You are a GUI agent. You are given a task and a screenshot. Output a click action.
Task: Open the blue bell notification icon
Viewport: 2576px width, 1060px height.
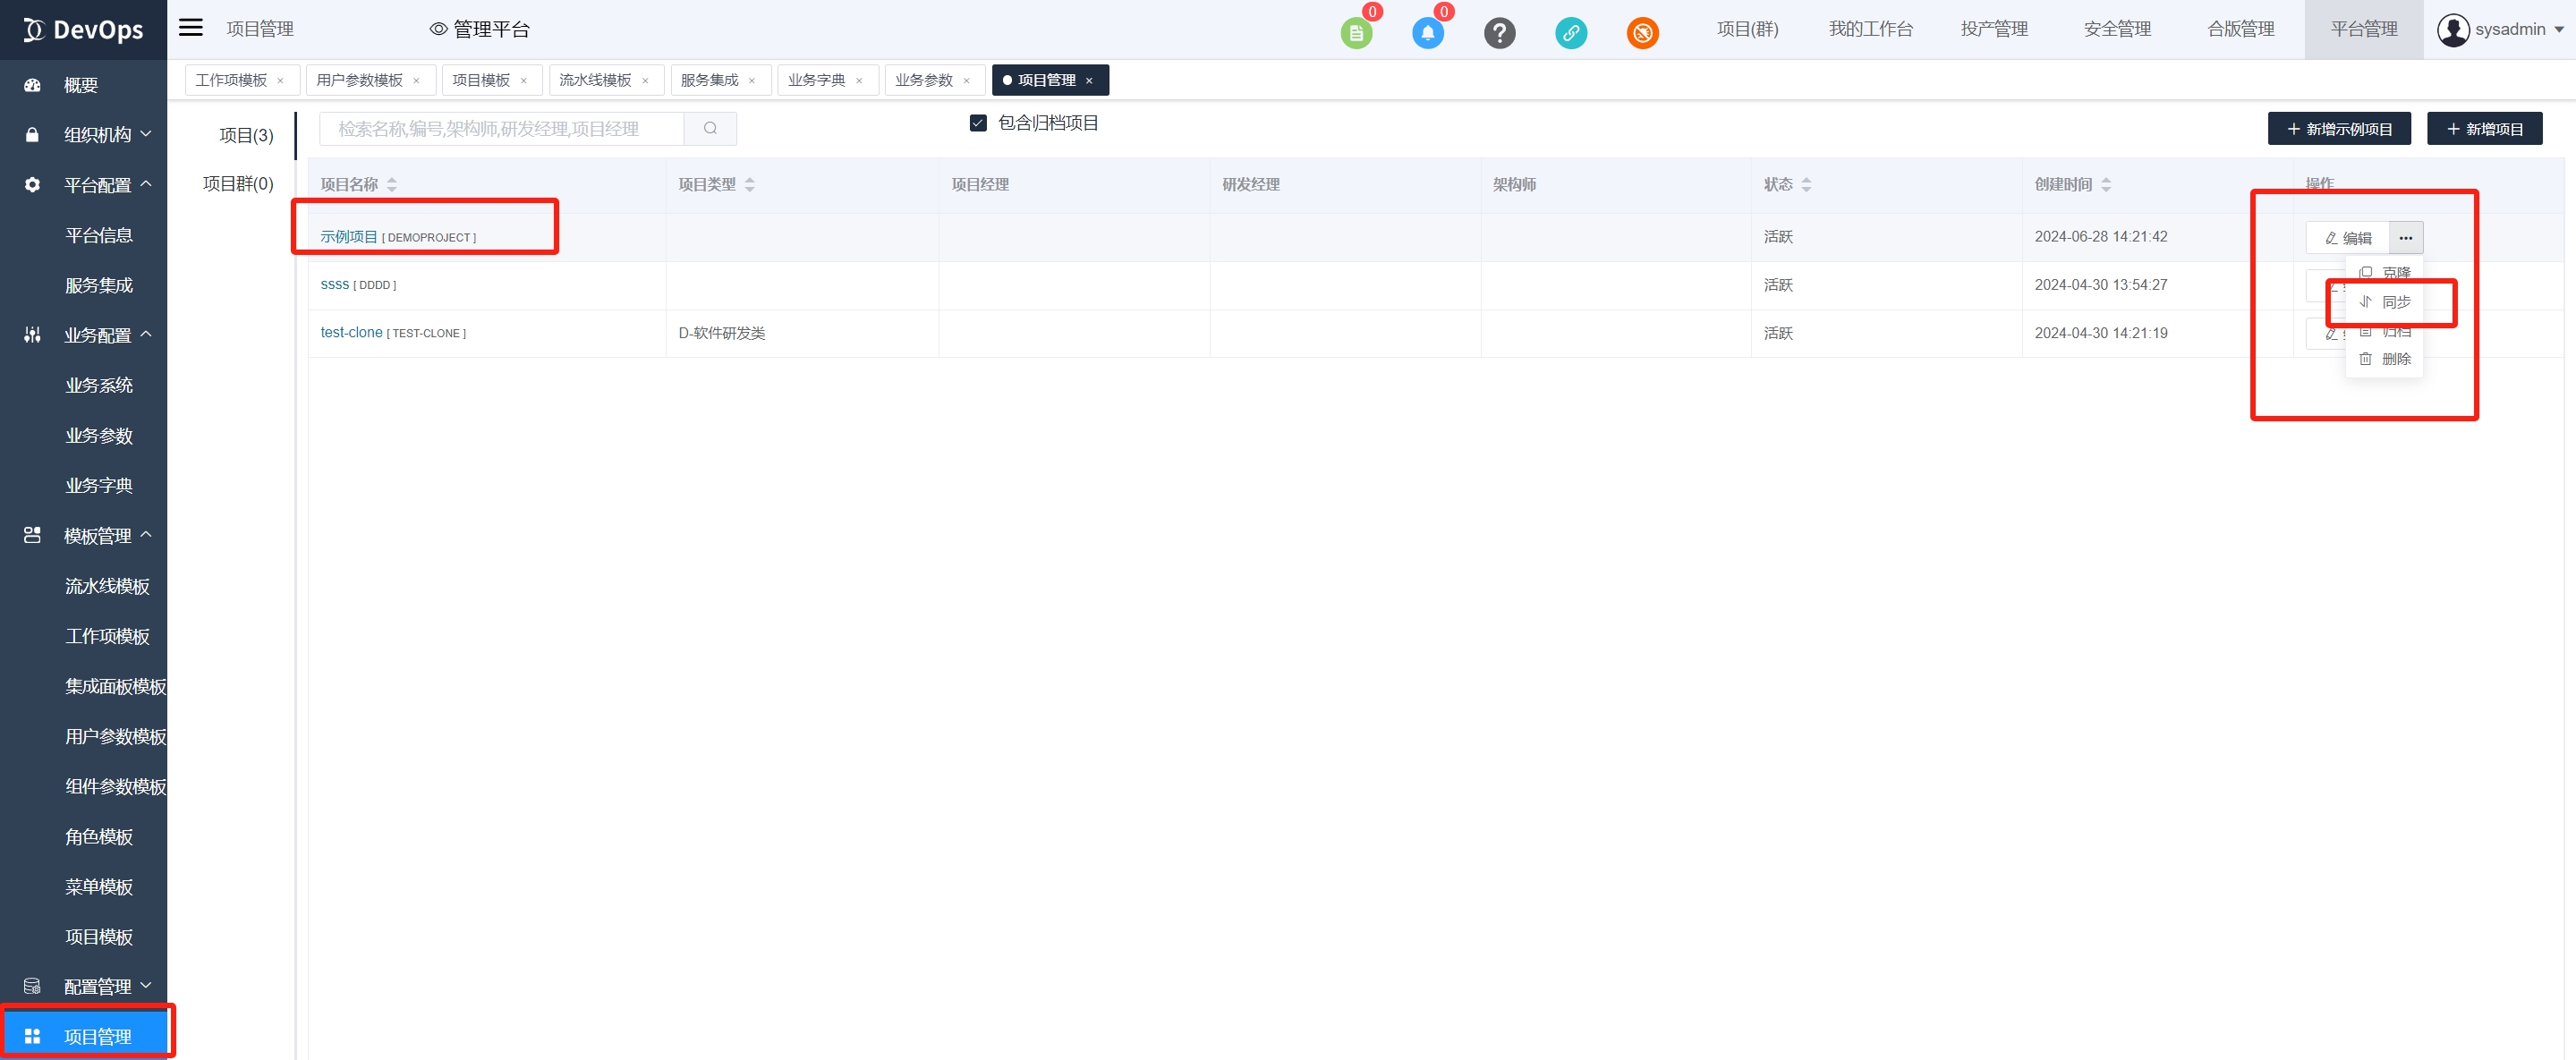pos(1427,32)
